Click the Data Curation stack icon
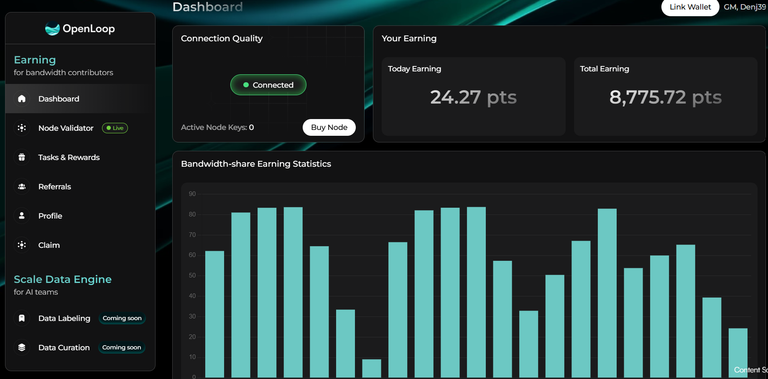 point(22,348)
